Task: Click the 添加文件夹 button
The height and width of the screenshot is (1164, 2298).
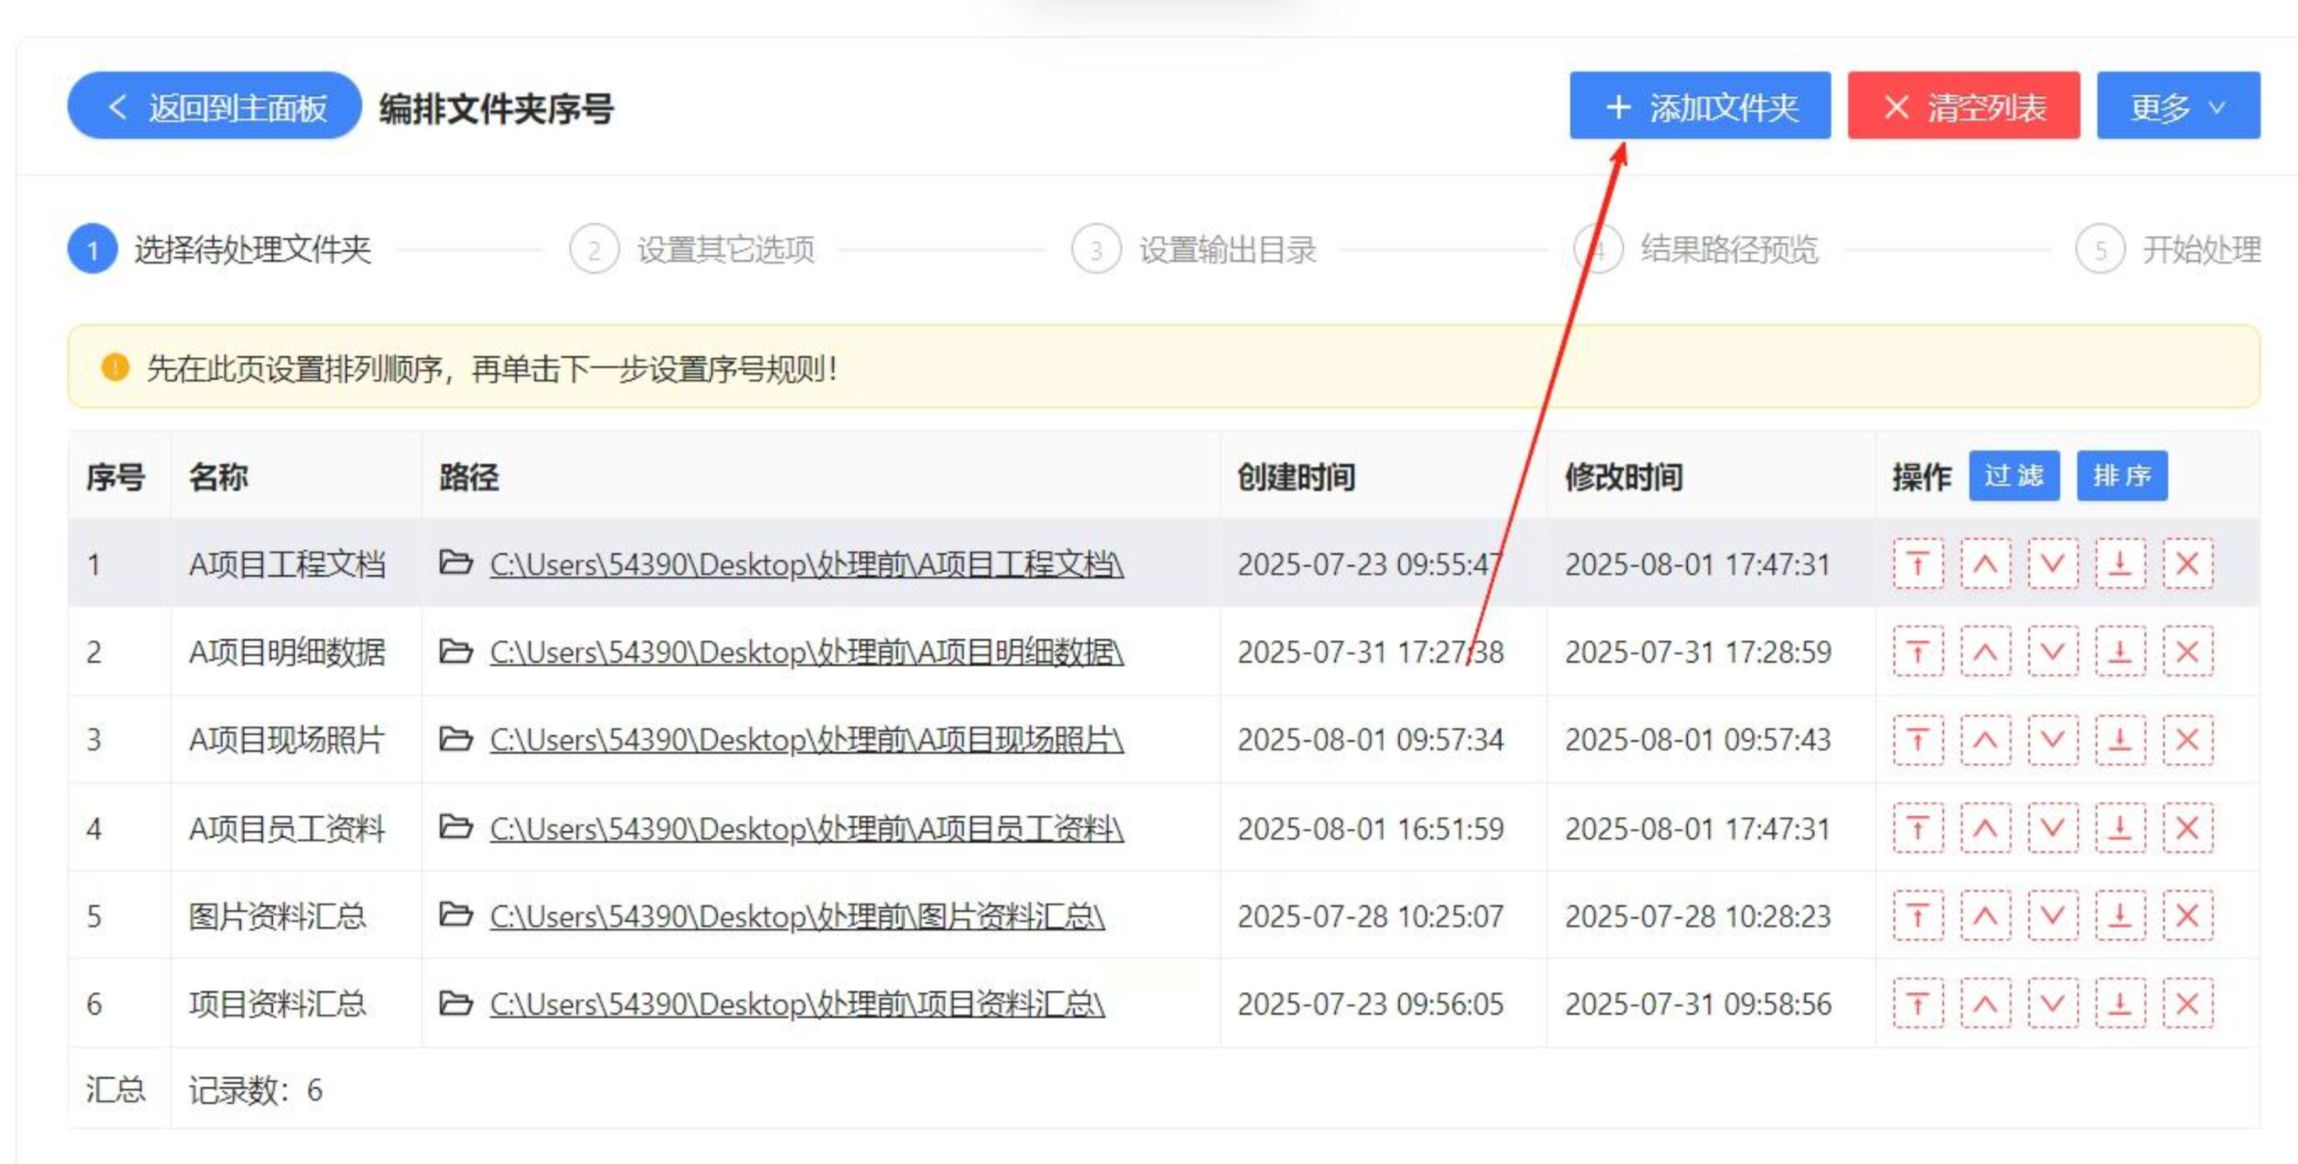Action: (x=1699, y=106)
